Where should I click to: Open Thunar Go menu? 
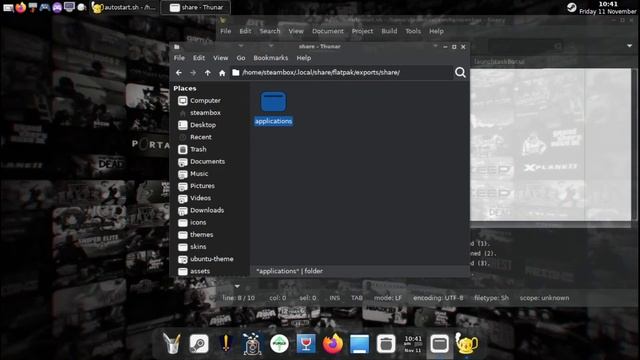(x=241, y=58)
